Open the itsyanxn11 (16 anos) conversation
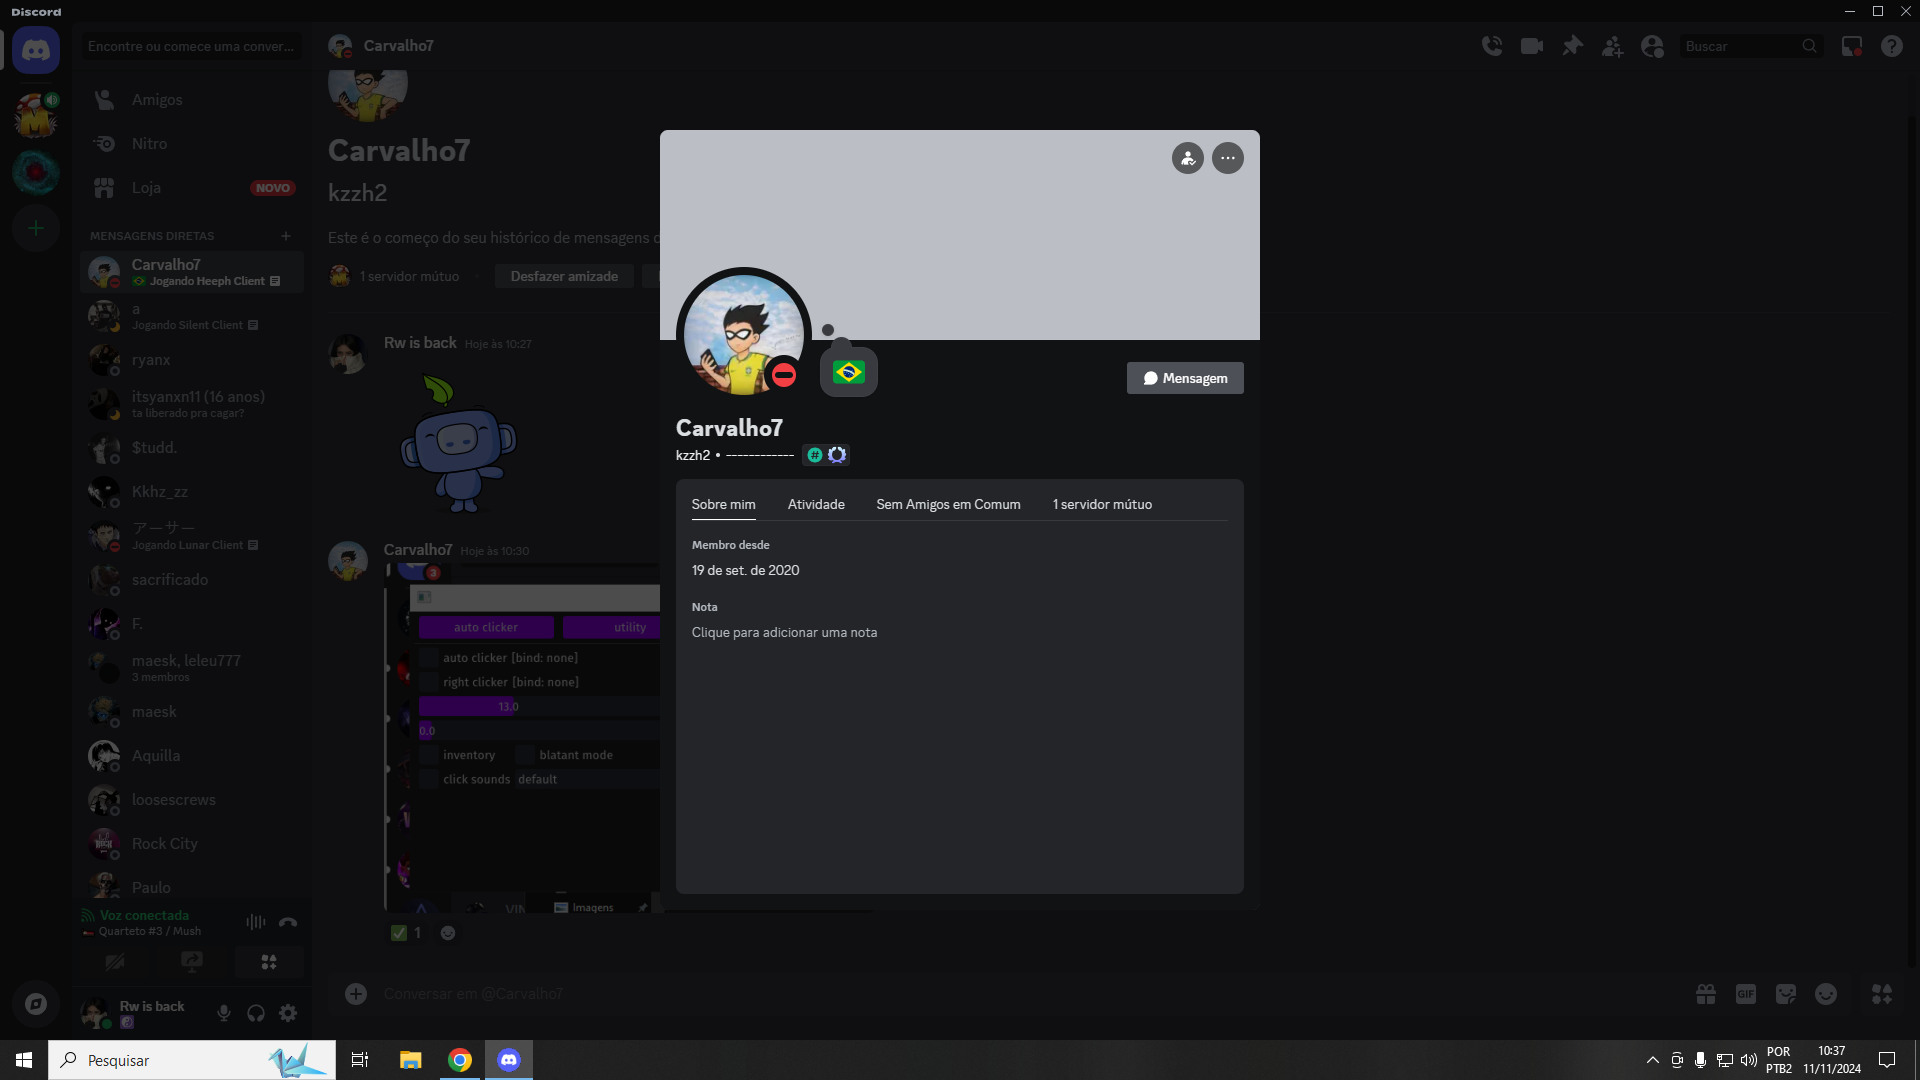Image resolution: width=1920 pixels, height=1080 pixels. tap(192, 404)
